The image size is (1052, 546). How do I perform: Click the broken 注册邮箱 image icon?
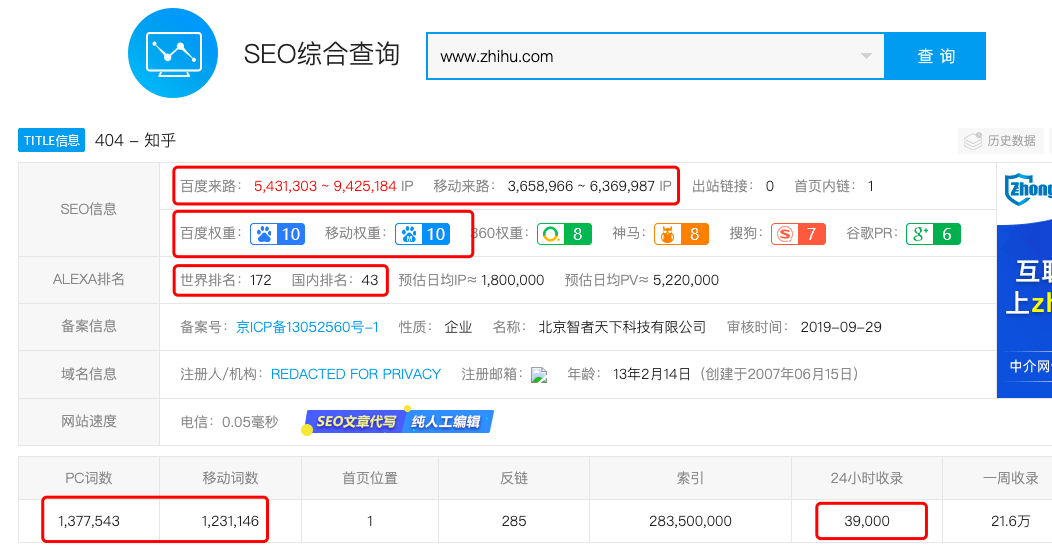pos(539,375)
